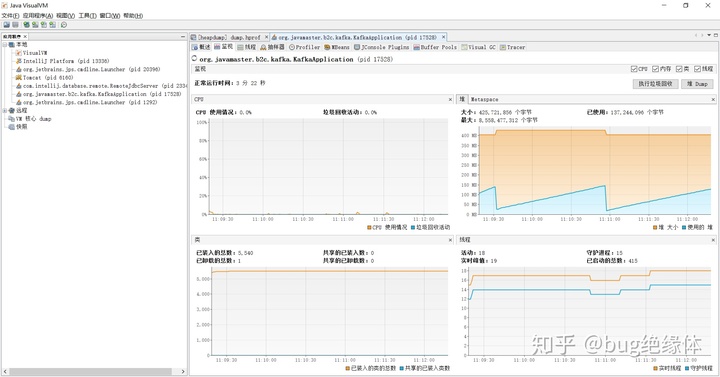Switch to the 线程 threads tab

pos(247,47)
